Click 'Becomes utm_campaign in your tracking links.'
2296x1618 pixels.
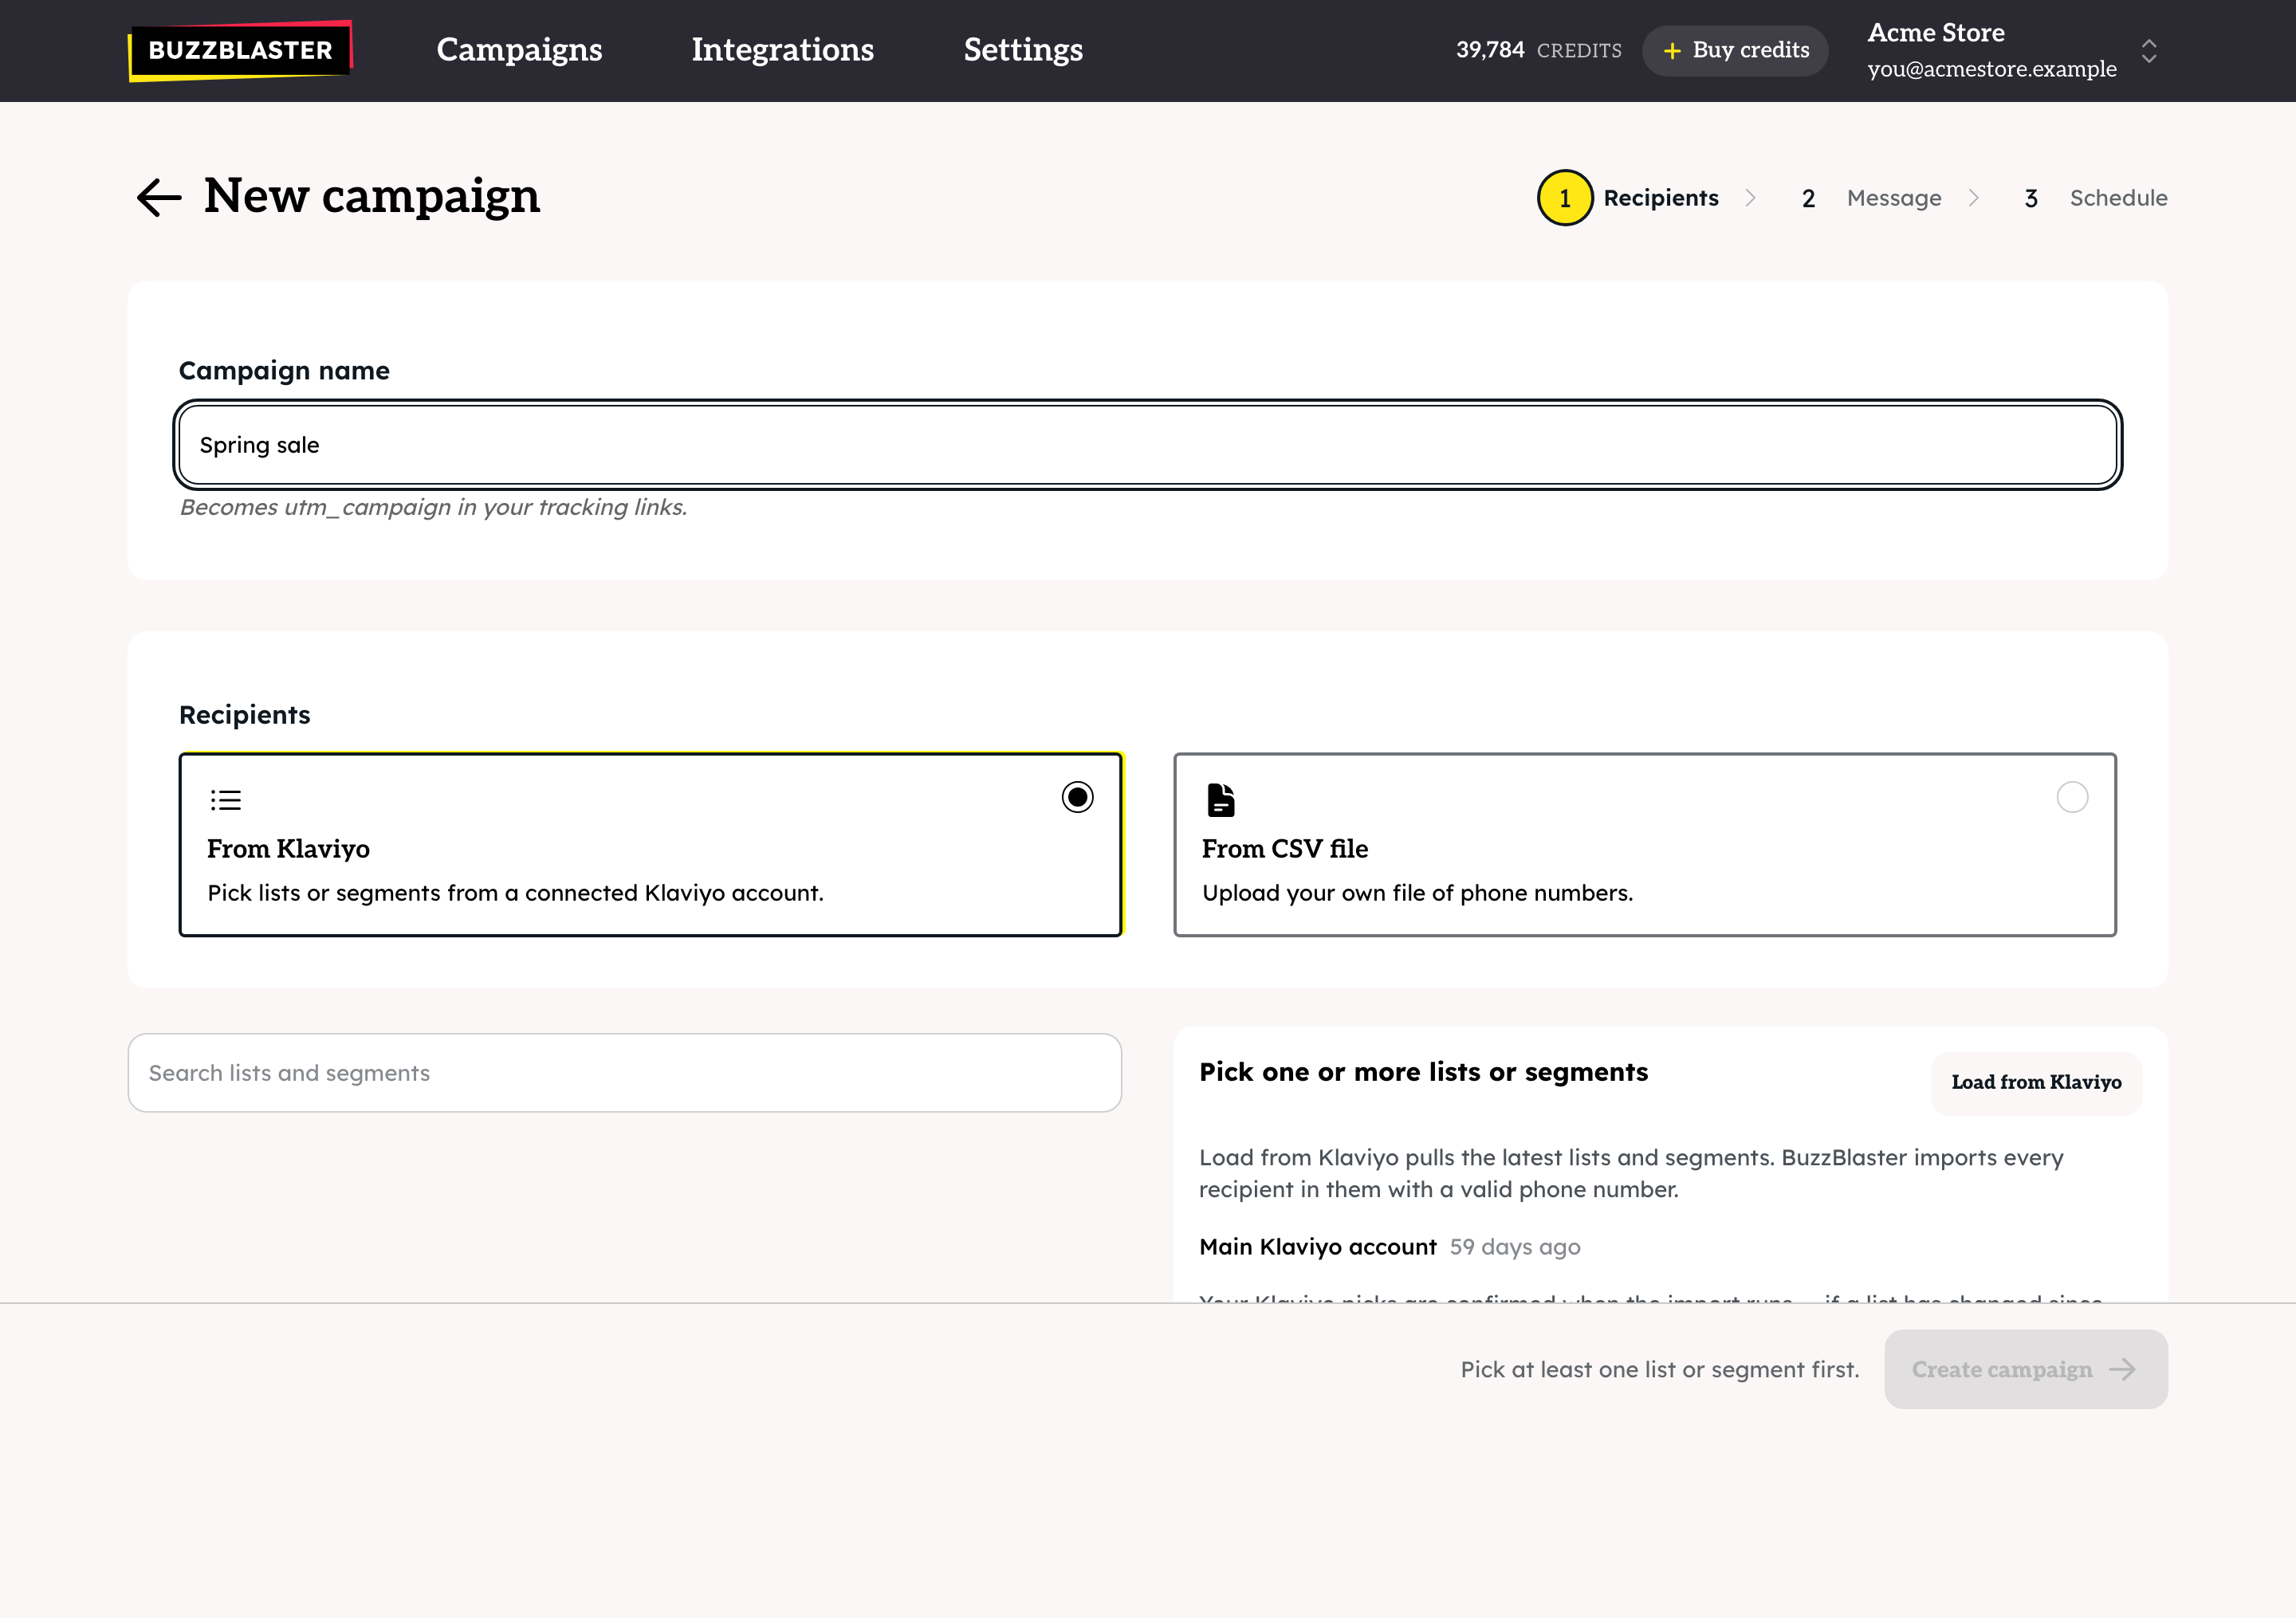433,507
